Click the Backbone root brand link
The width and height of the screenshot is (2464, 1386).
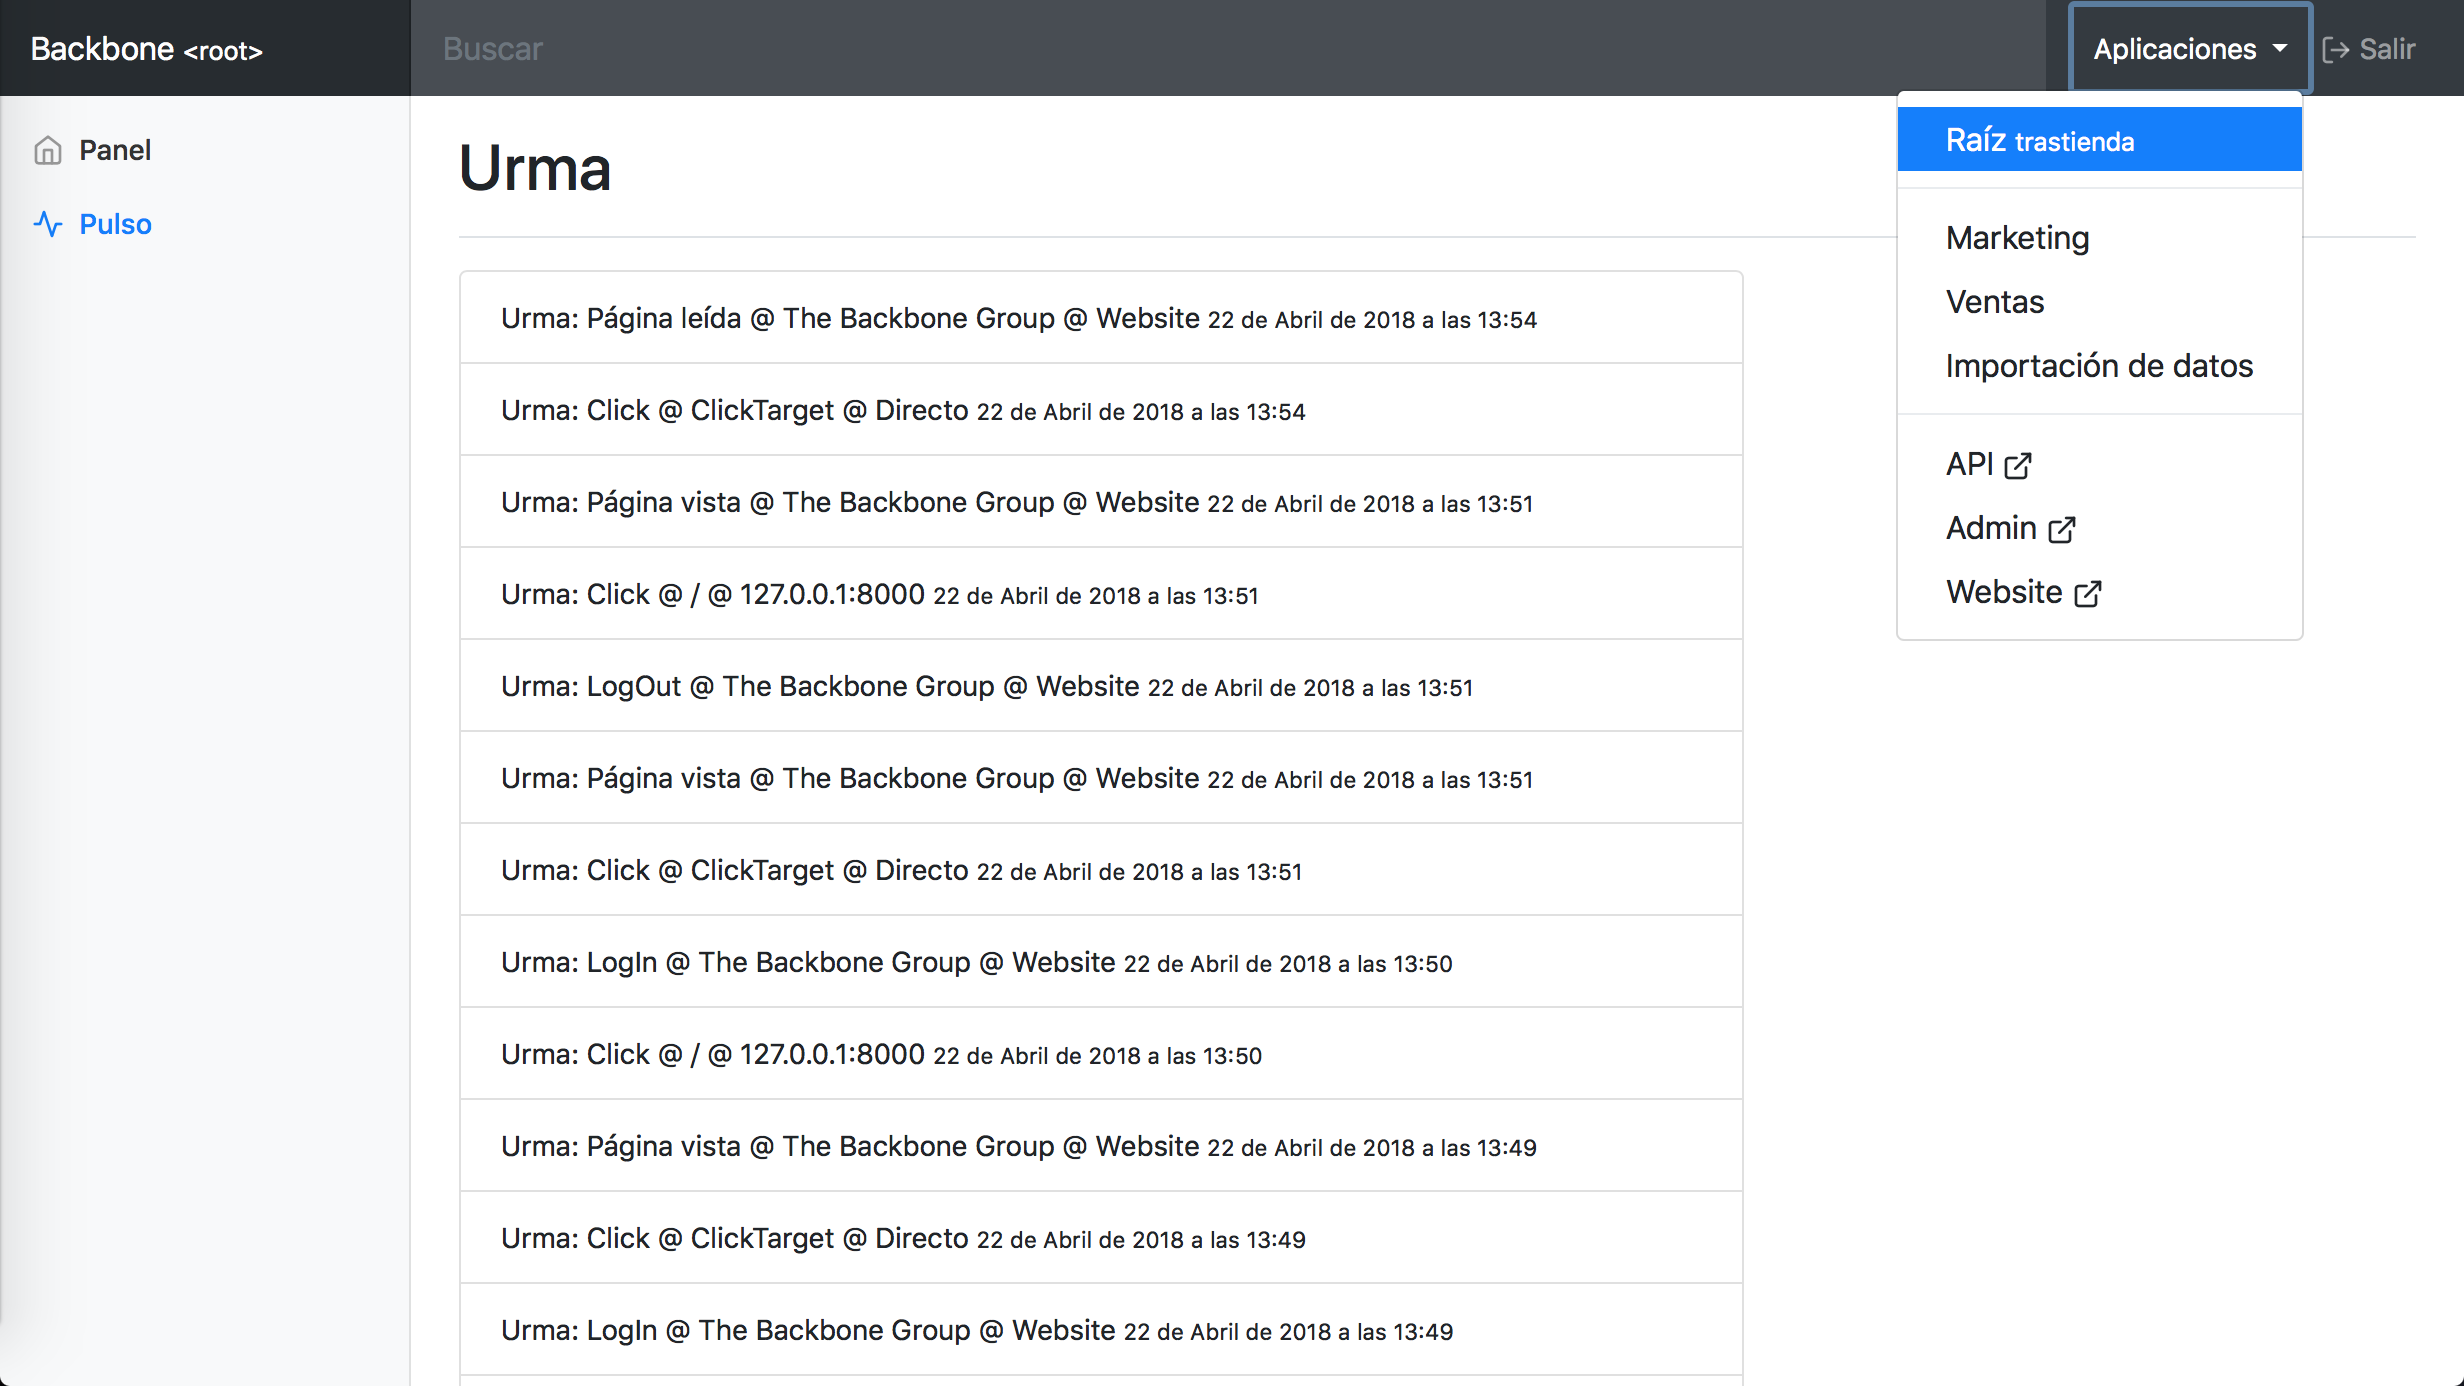146,49
